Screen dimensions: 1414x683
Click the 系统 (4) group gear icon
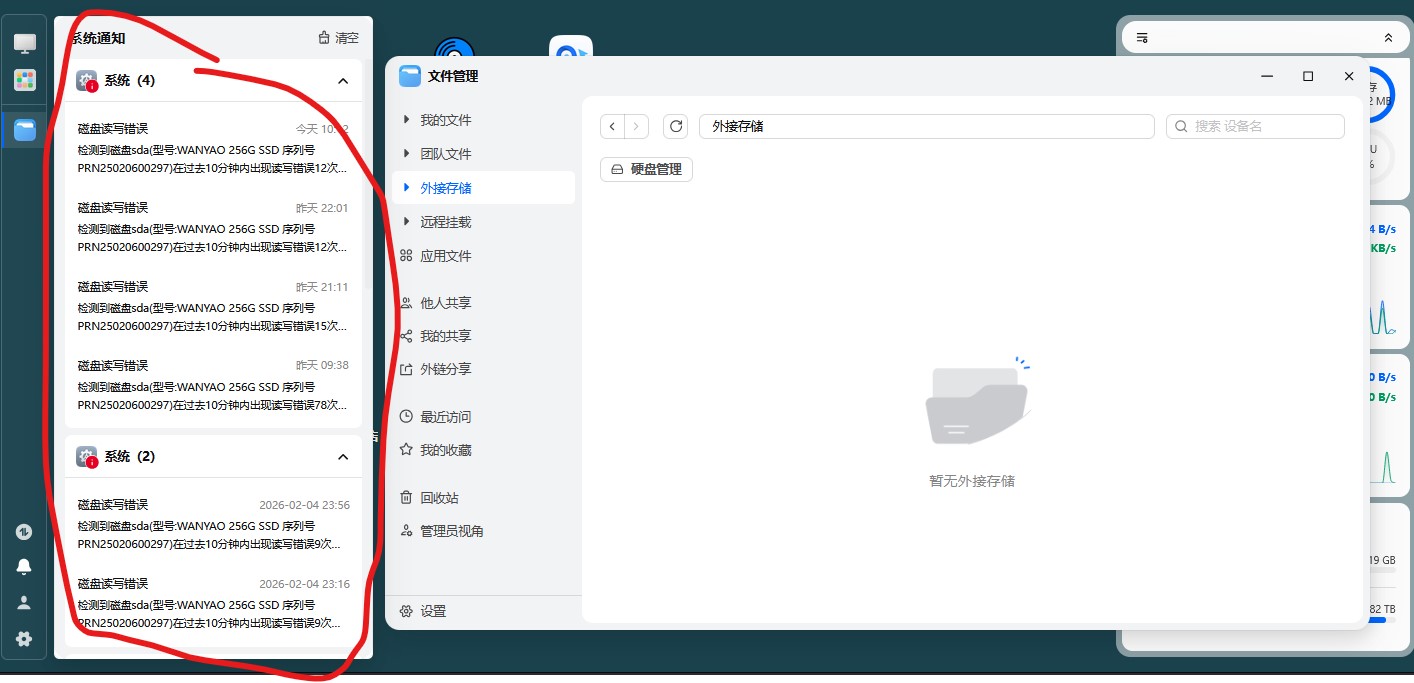(87, 81)
